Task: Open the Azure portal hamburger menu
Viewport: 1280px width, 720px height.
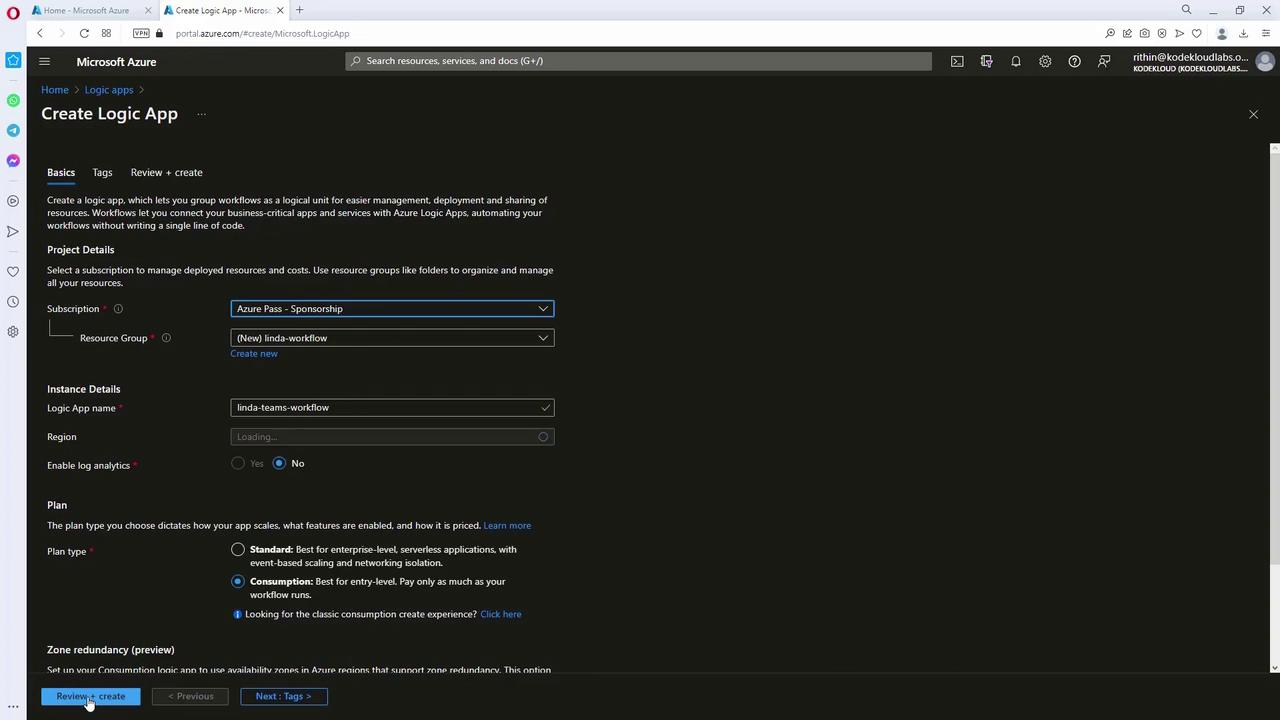Action: tap(44, 61)
